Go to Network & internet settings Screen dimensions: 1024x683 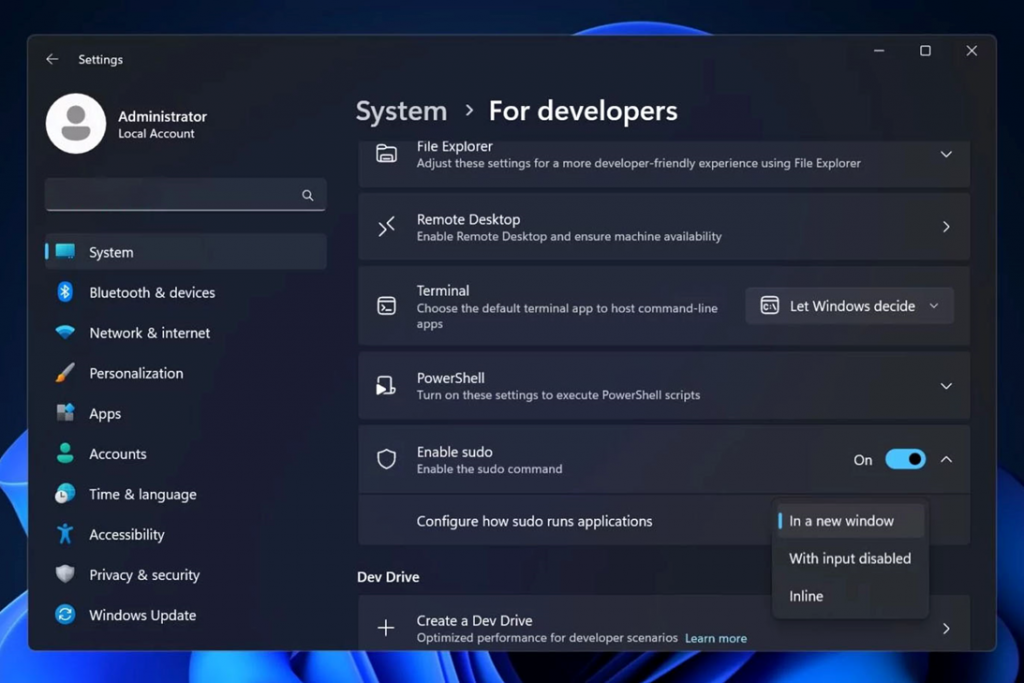pos(185,332)
